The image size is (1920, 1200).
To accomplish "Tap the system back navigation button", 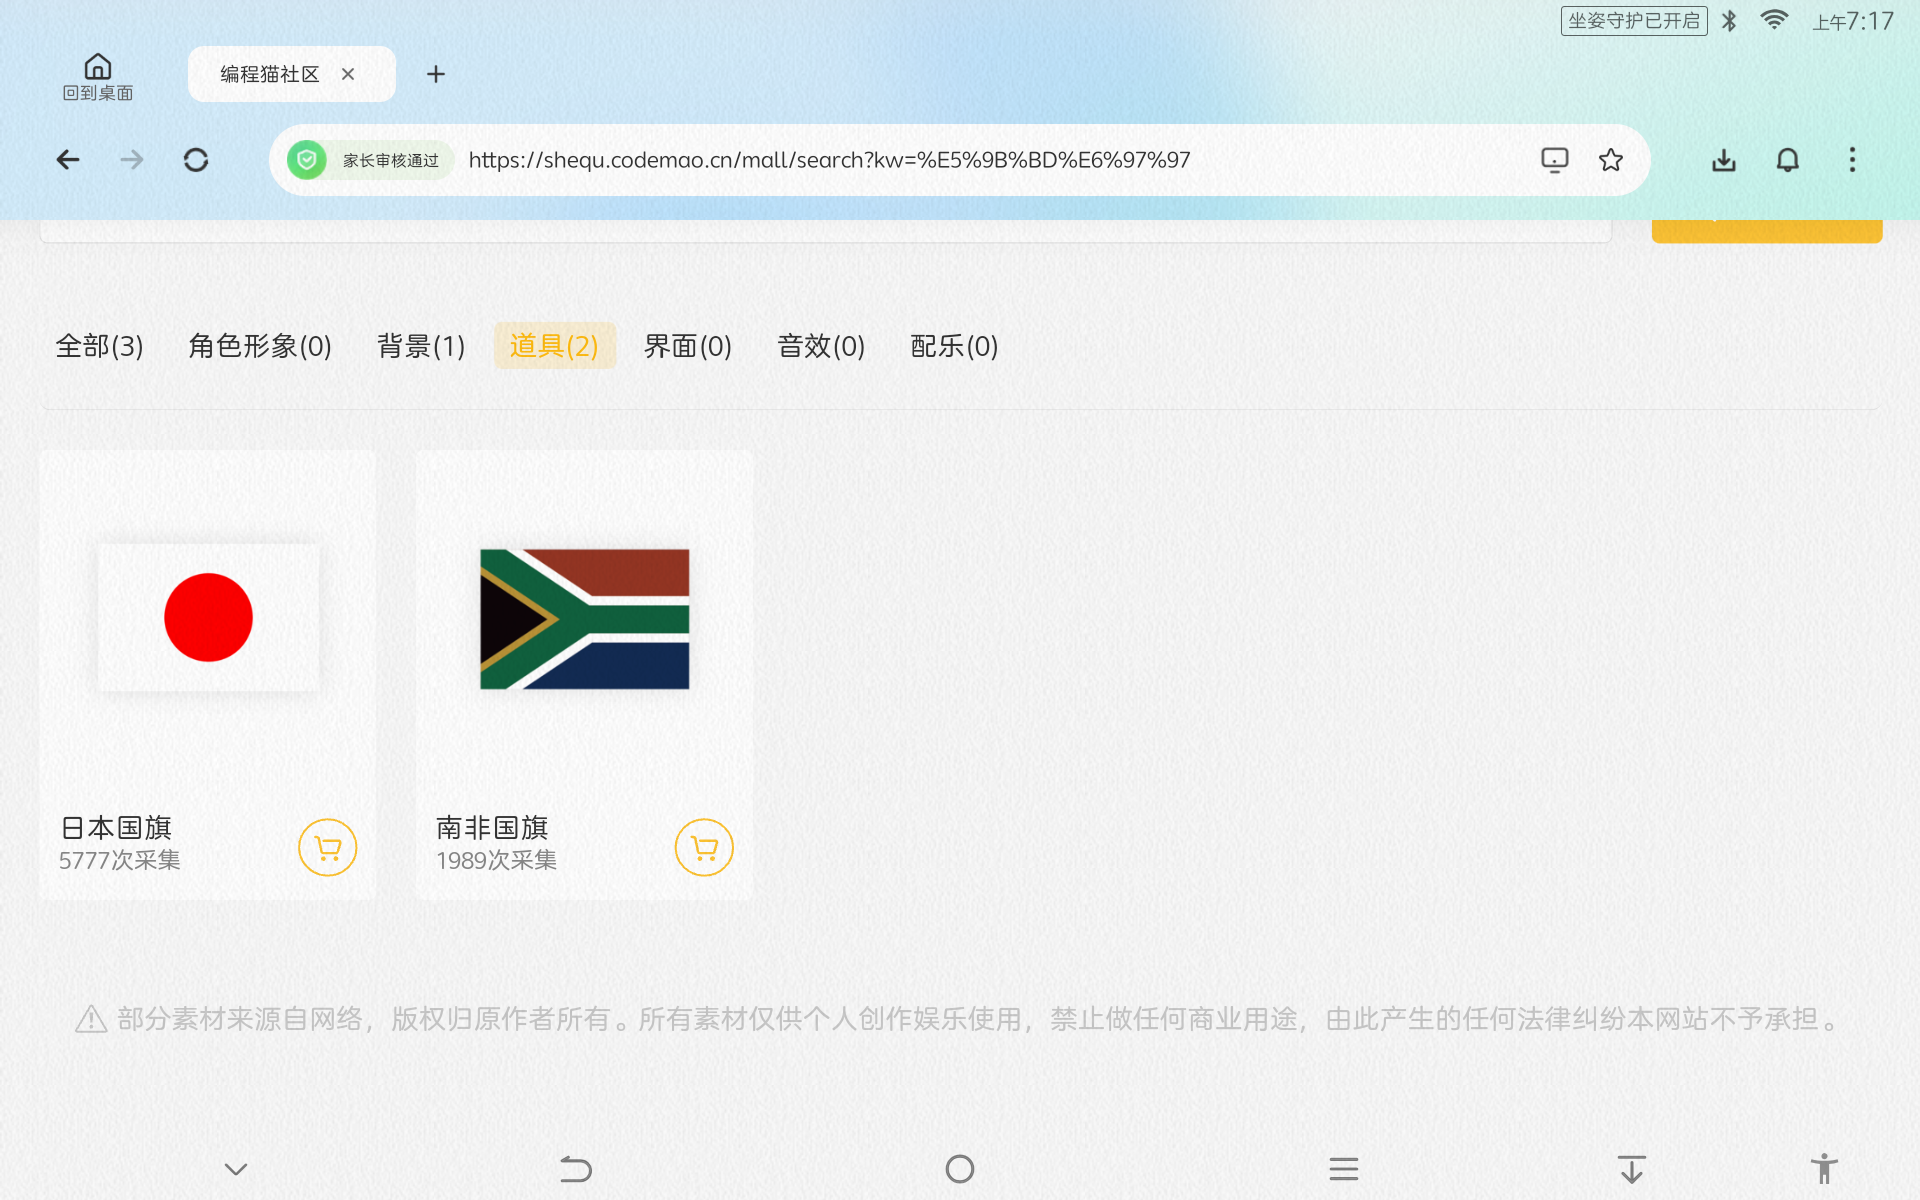I will click(x=576, y=1169).
